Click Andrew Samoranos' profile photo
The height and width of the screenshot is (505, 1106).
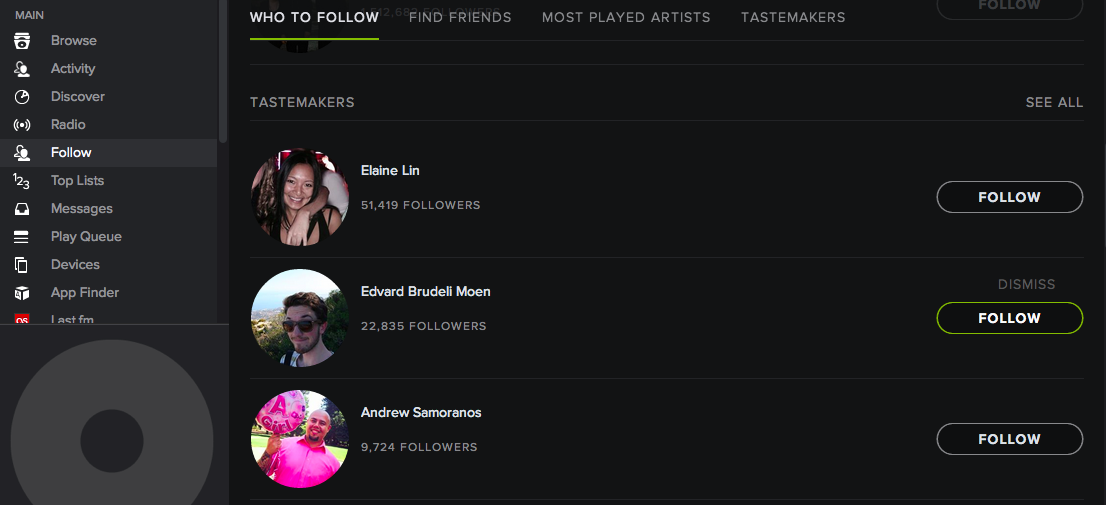coord(299,439)
